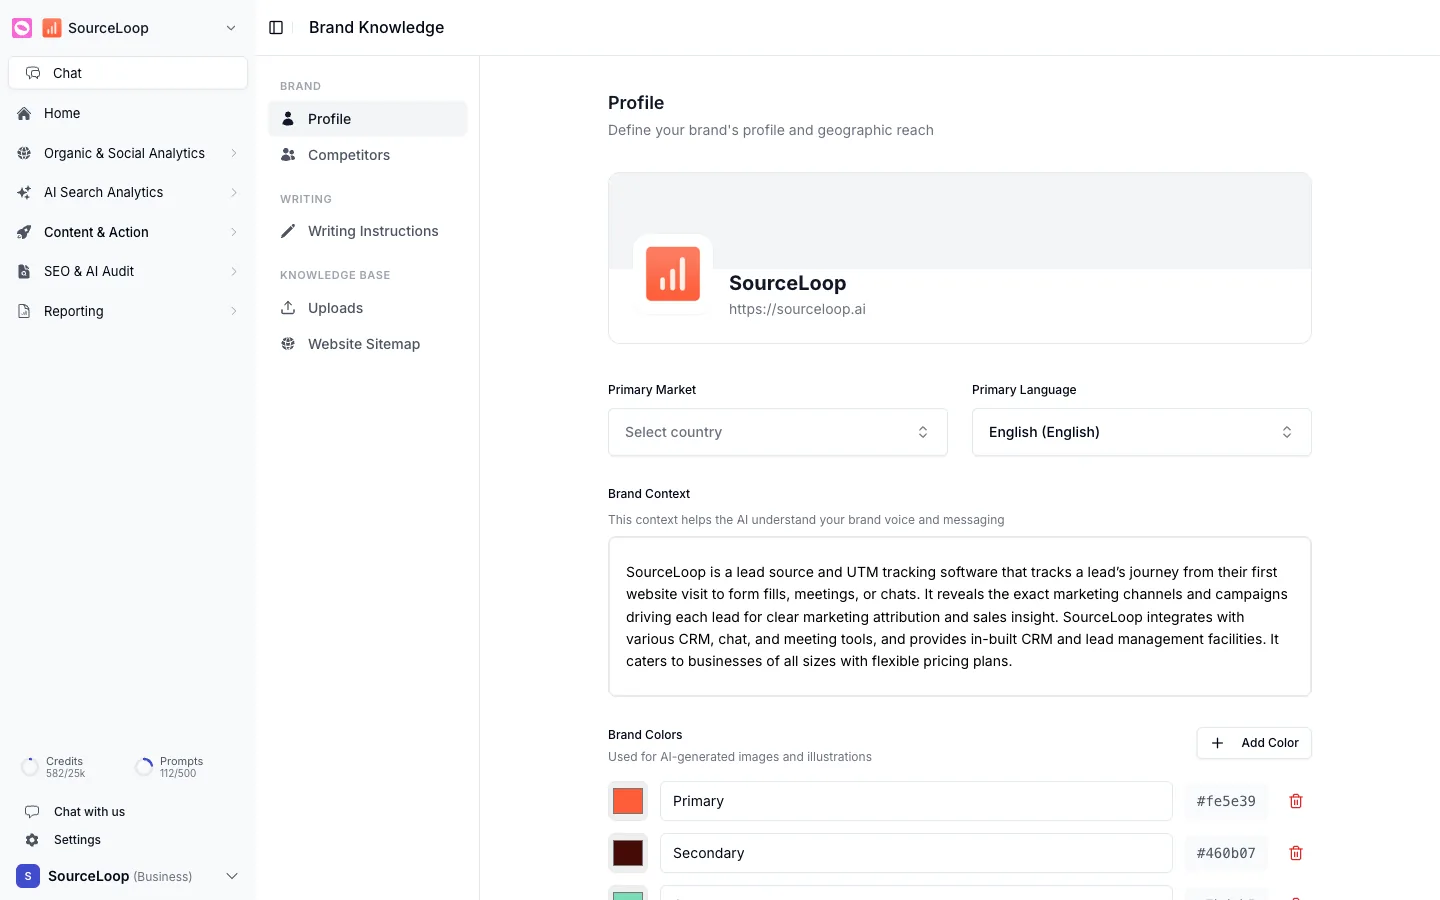This screenshot has width=1440, height=900.
Task: Click the #460b07 hex value
Action: pos(1226,853)
